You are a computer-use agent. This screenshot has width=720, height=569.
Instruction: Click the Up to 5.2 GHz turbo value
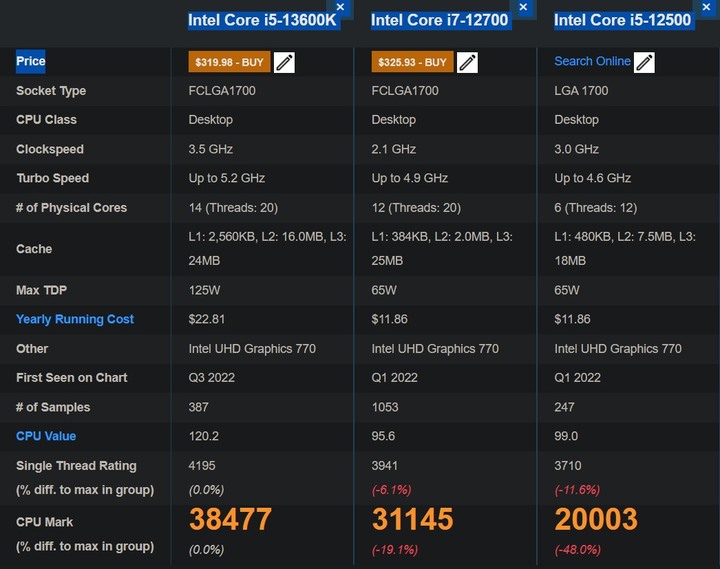pyautogui.click(x=227, y=178)
